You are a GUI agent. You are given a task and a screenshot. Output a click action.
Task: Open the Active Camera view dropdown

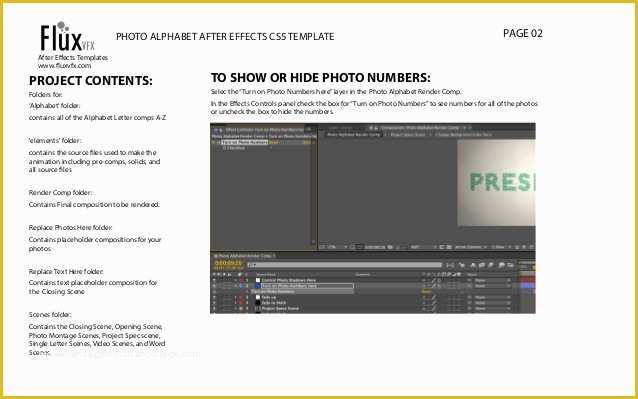click(x=470, y=247)
